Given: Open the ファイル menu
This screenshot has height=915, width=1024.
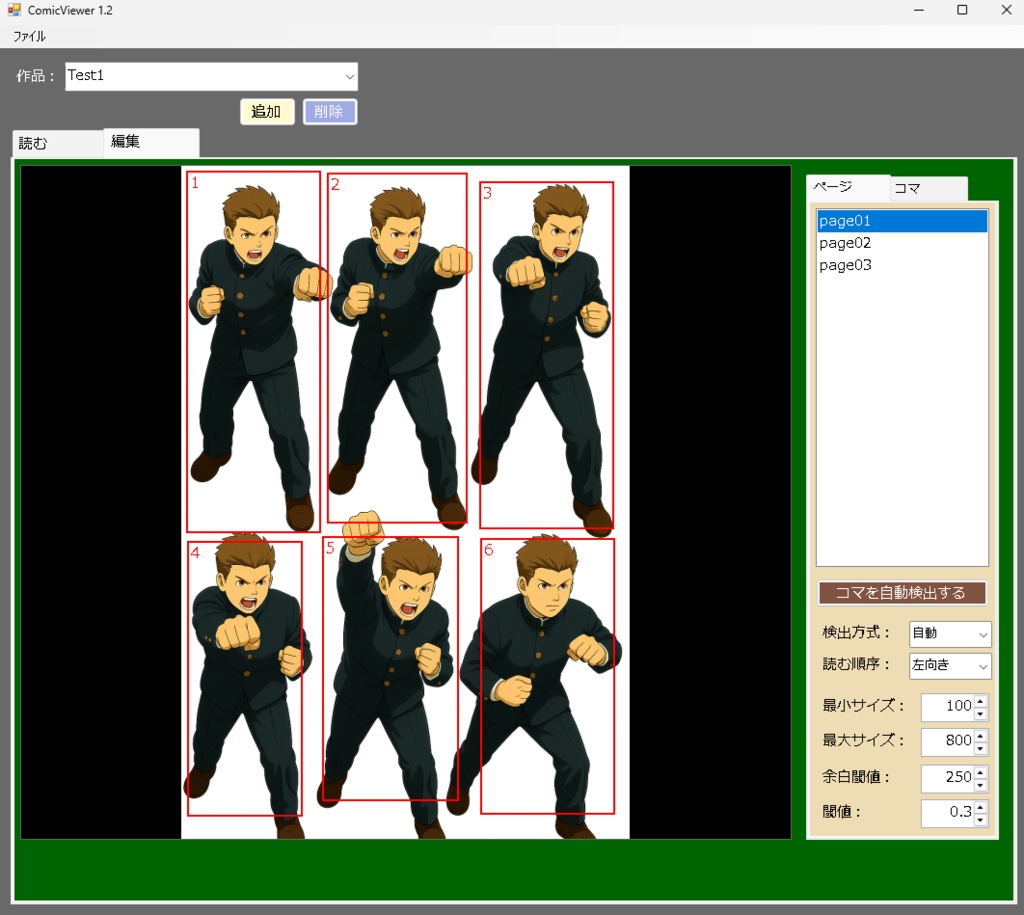Looking at the screenshot, I should pos(27,35).
